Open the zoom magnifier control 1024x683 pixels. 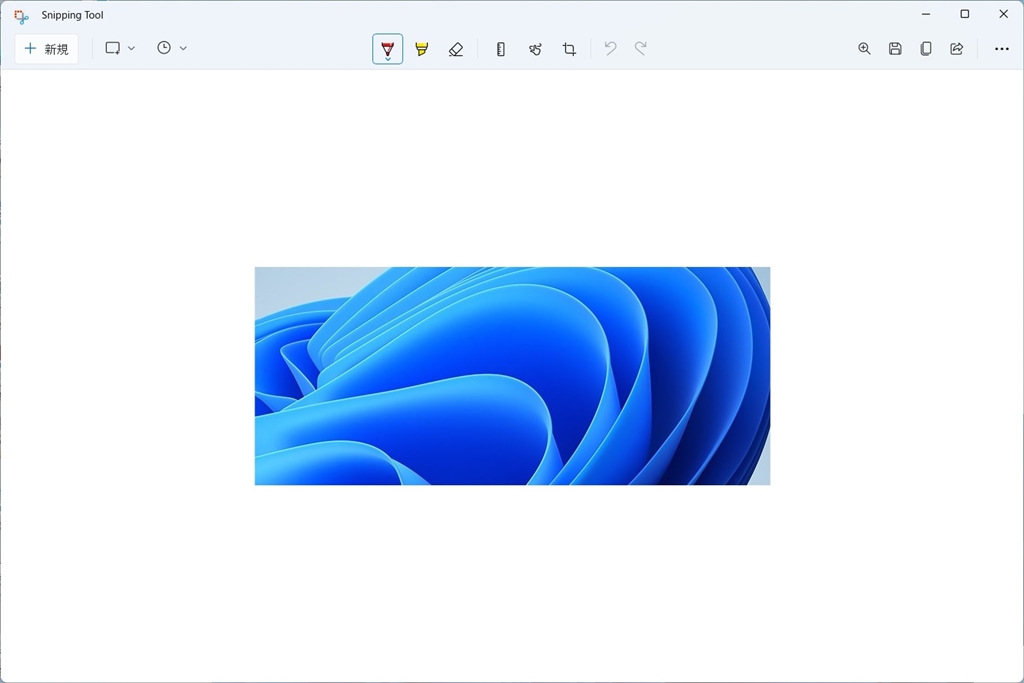(x=865, y=48)
